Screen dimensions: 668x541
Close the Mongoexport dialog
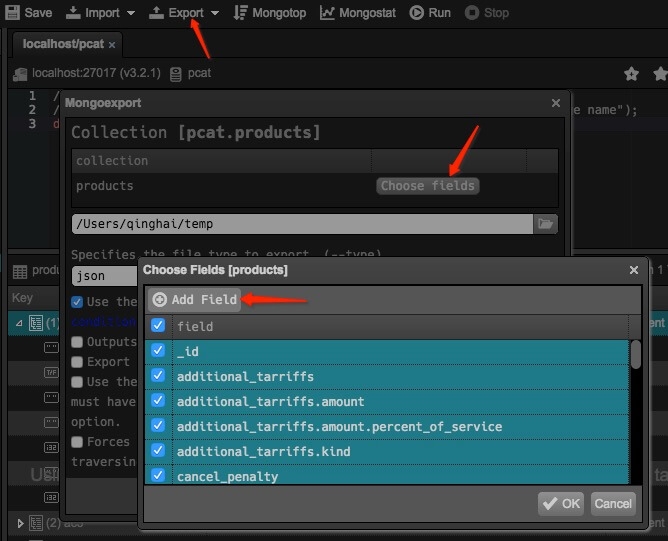(x=556, y=103)
